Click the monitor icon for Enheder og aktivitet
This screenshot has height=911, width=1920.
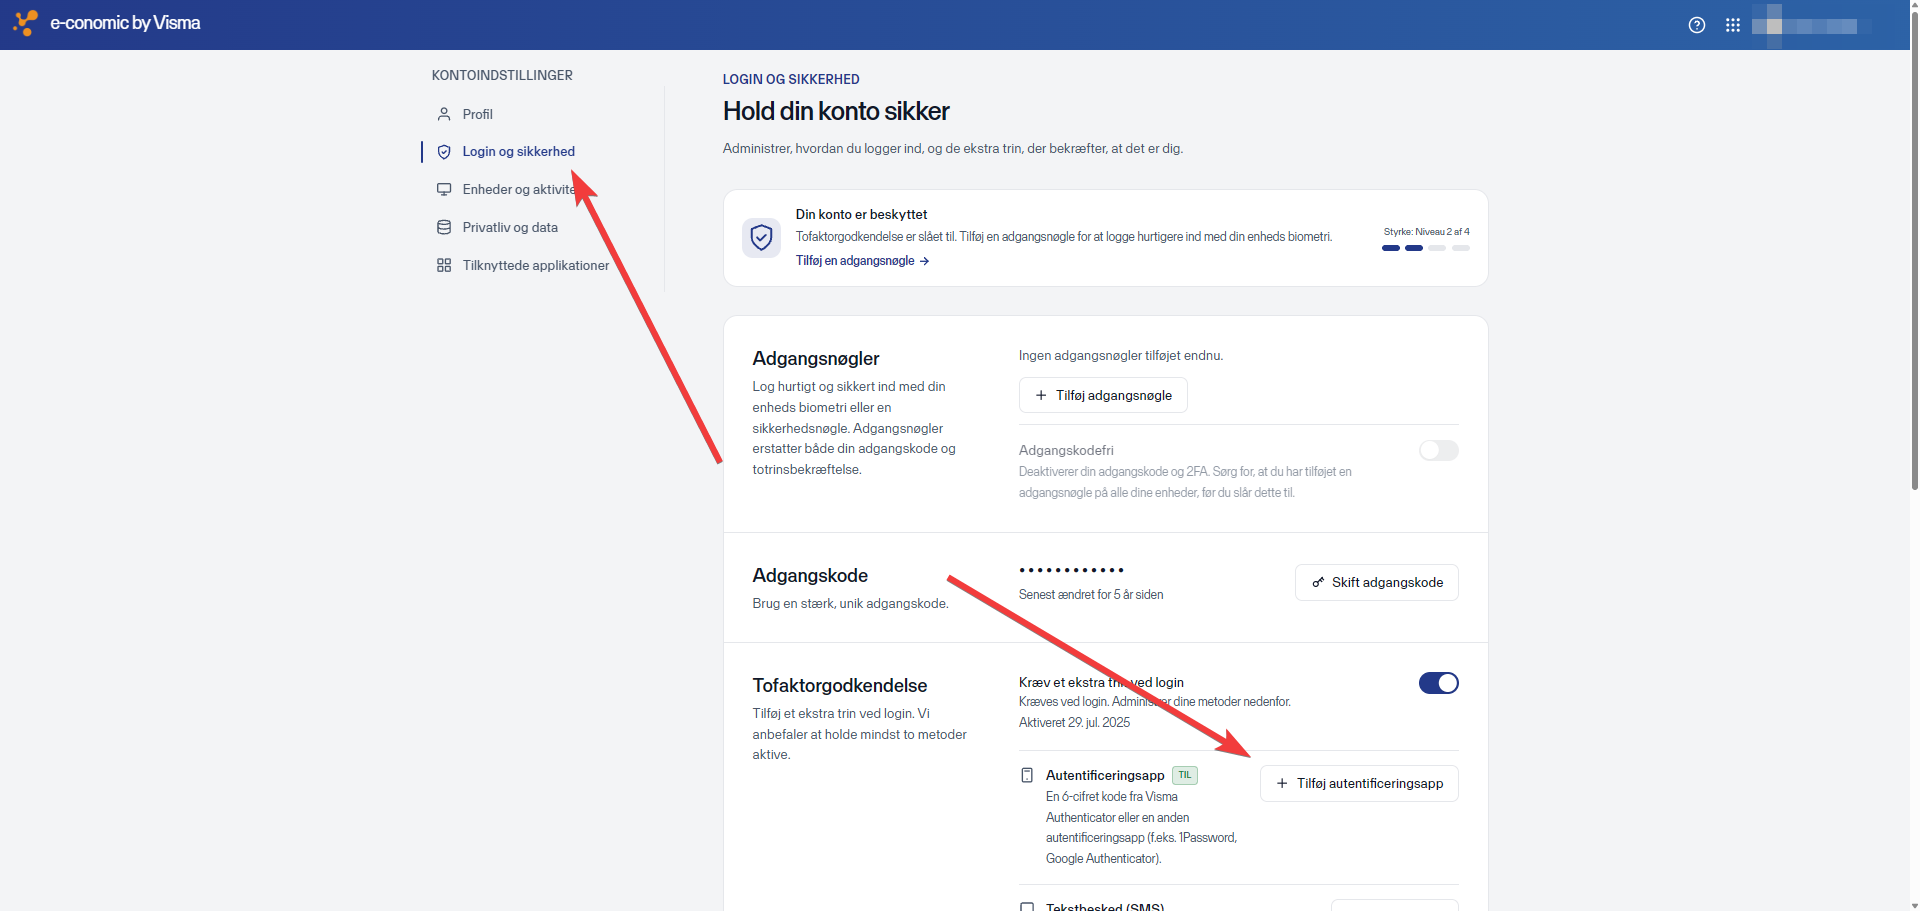(x=444, y=190)
